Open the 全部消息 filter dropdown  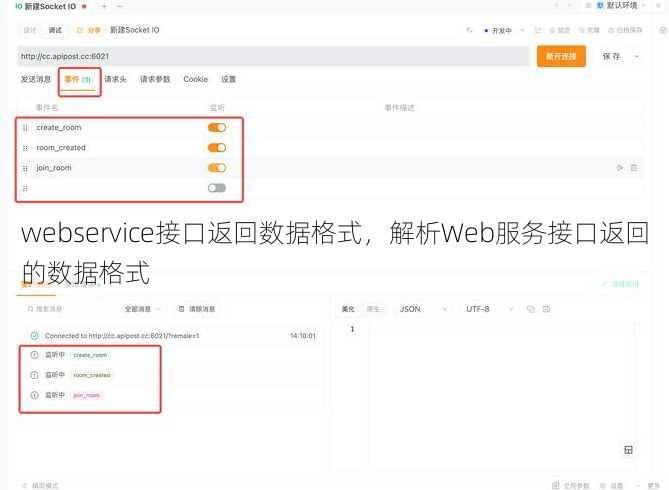click(x=142, y=309)
